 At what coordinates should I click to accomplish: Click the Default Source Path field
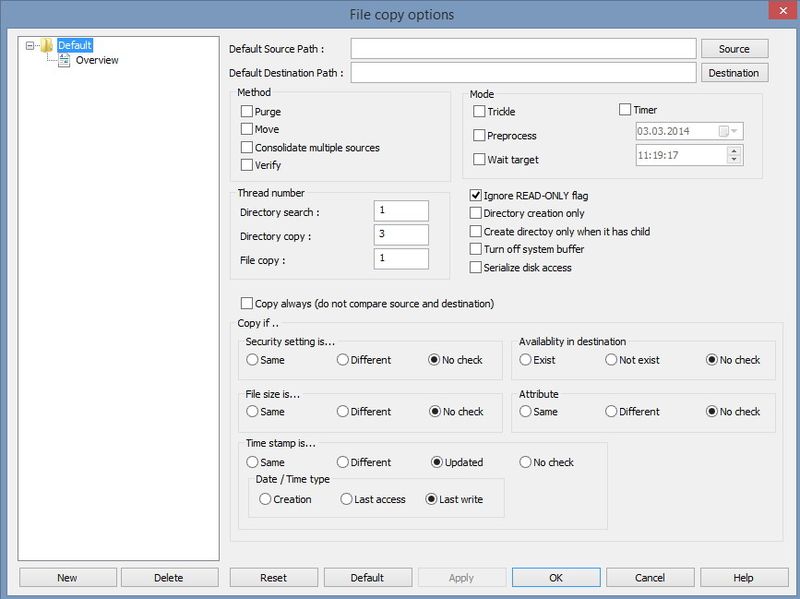[x=522, y=49]
